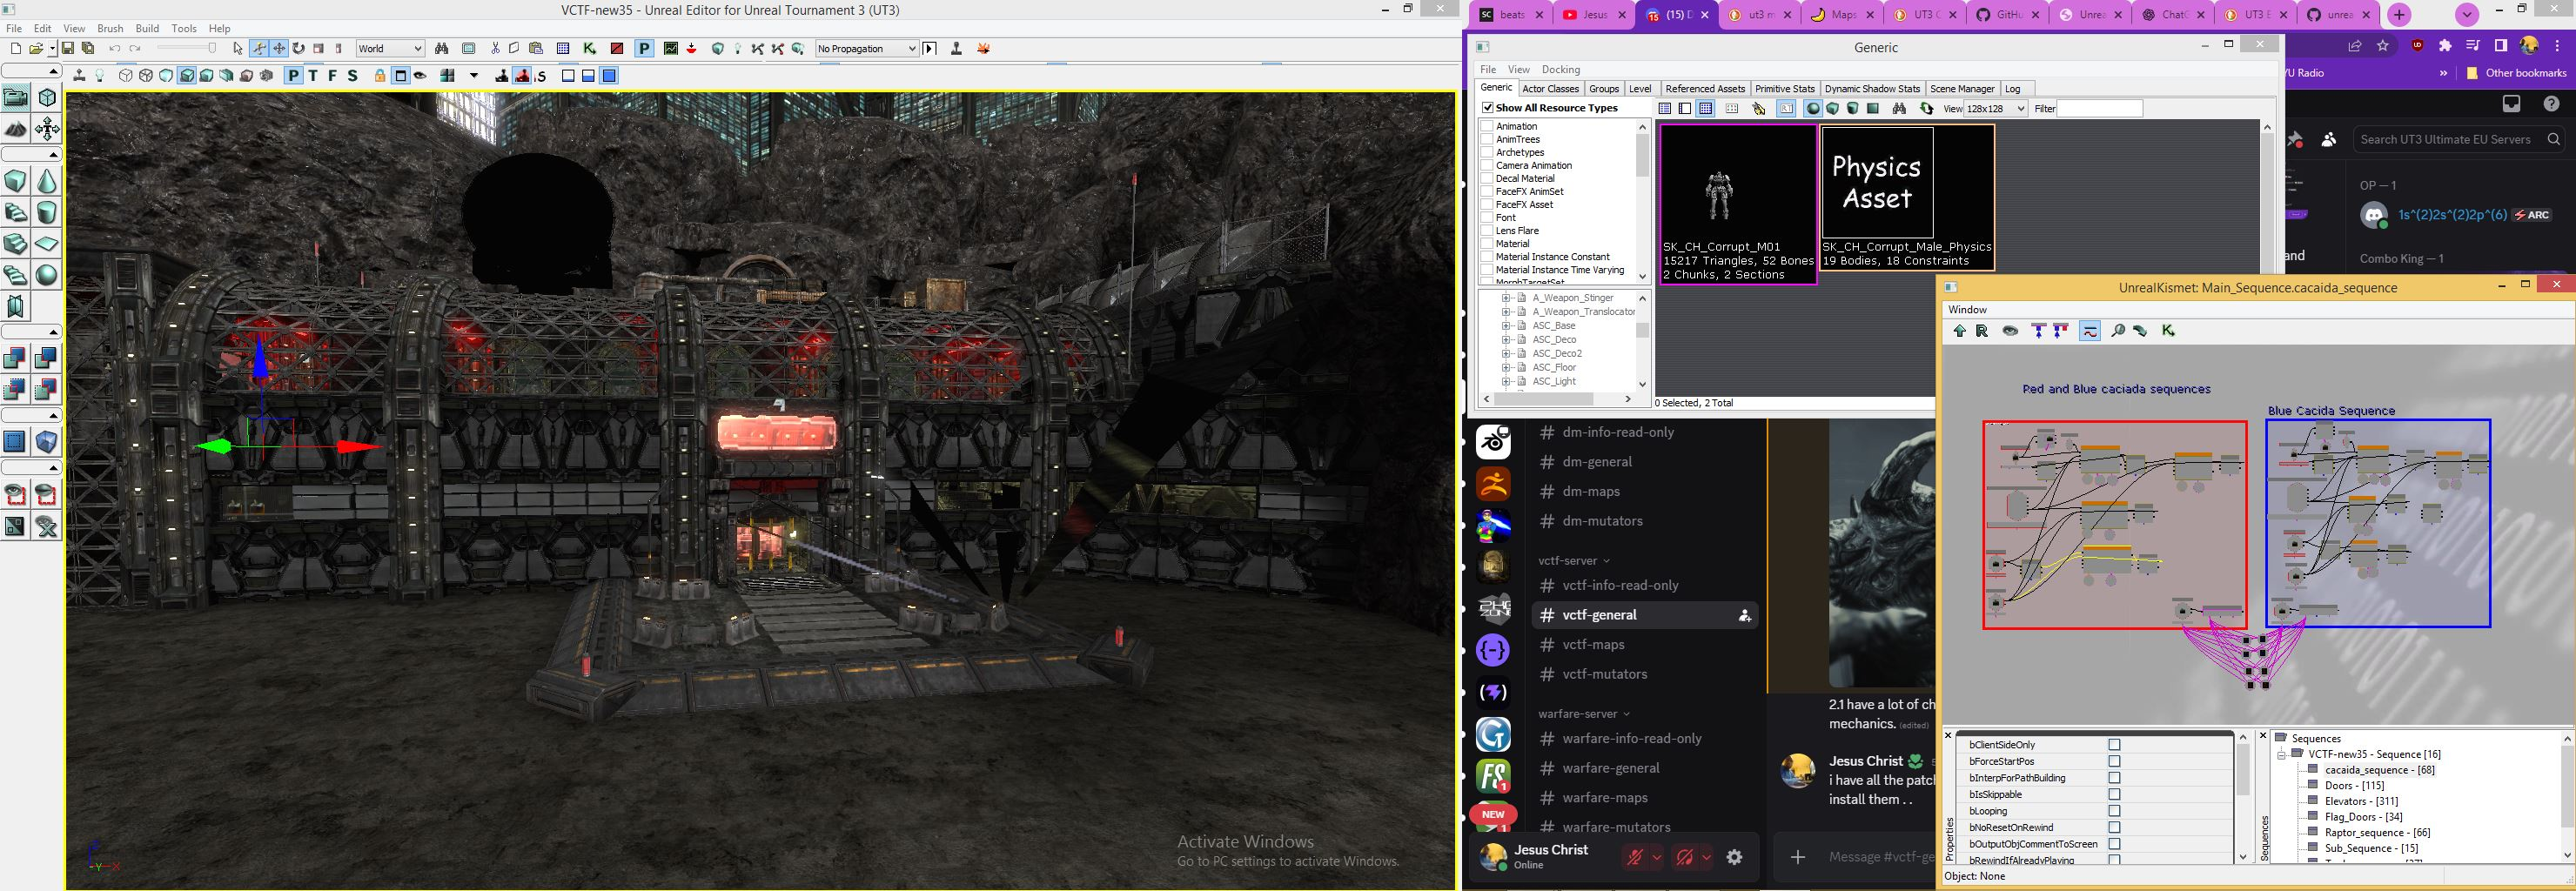Open the Search for Actors tool
The height and width of the screenshot is (891, 2576).
pyautogui.click(x=442, y=48)
